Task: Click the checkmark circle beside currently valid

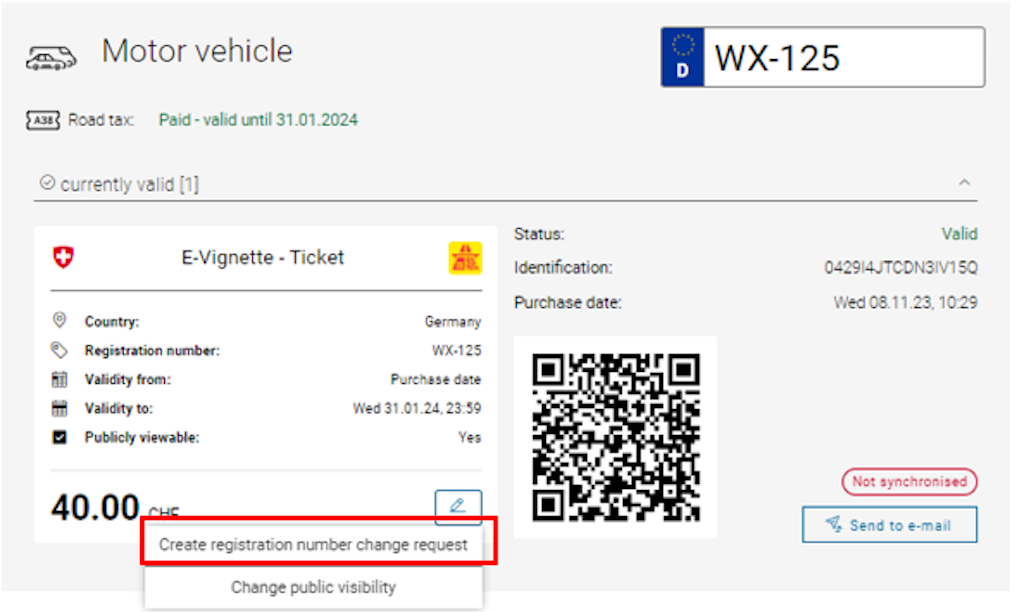Action: pyautogui.click(x=49, y=183)
